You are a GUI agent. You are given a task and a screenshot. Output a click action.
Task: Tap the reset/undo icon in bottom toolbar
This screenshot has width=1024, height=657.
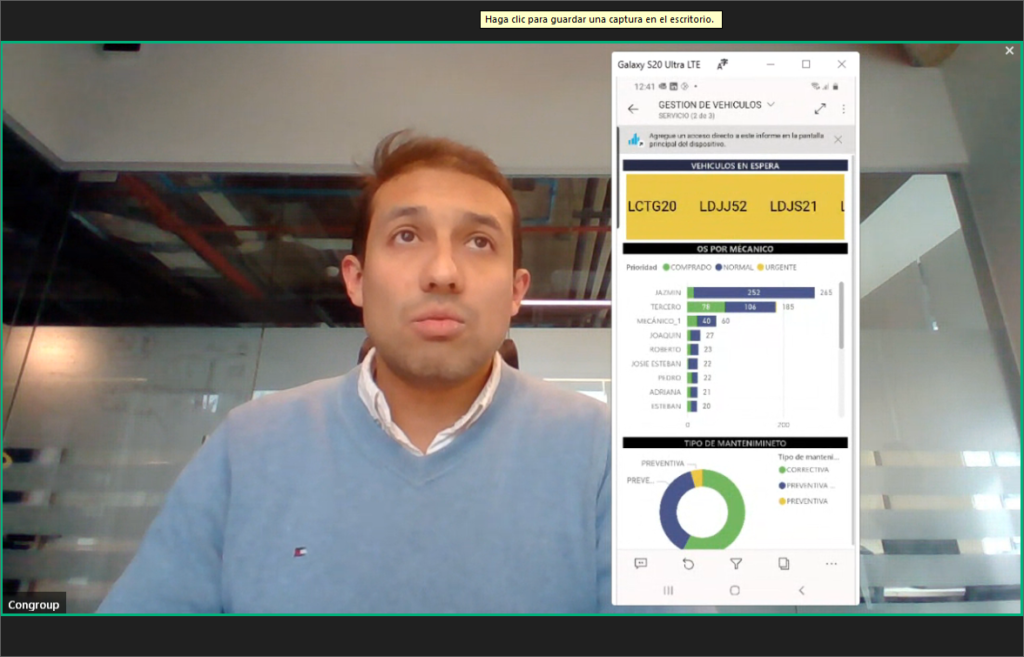click(x=688, y=564)
